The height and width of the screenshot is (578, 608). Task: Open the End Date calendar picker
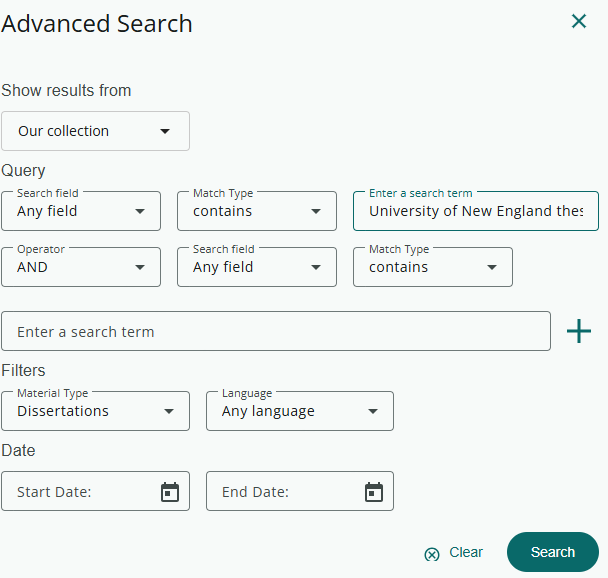pos(374,492)
